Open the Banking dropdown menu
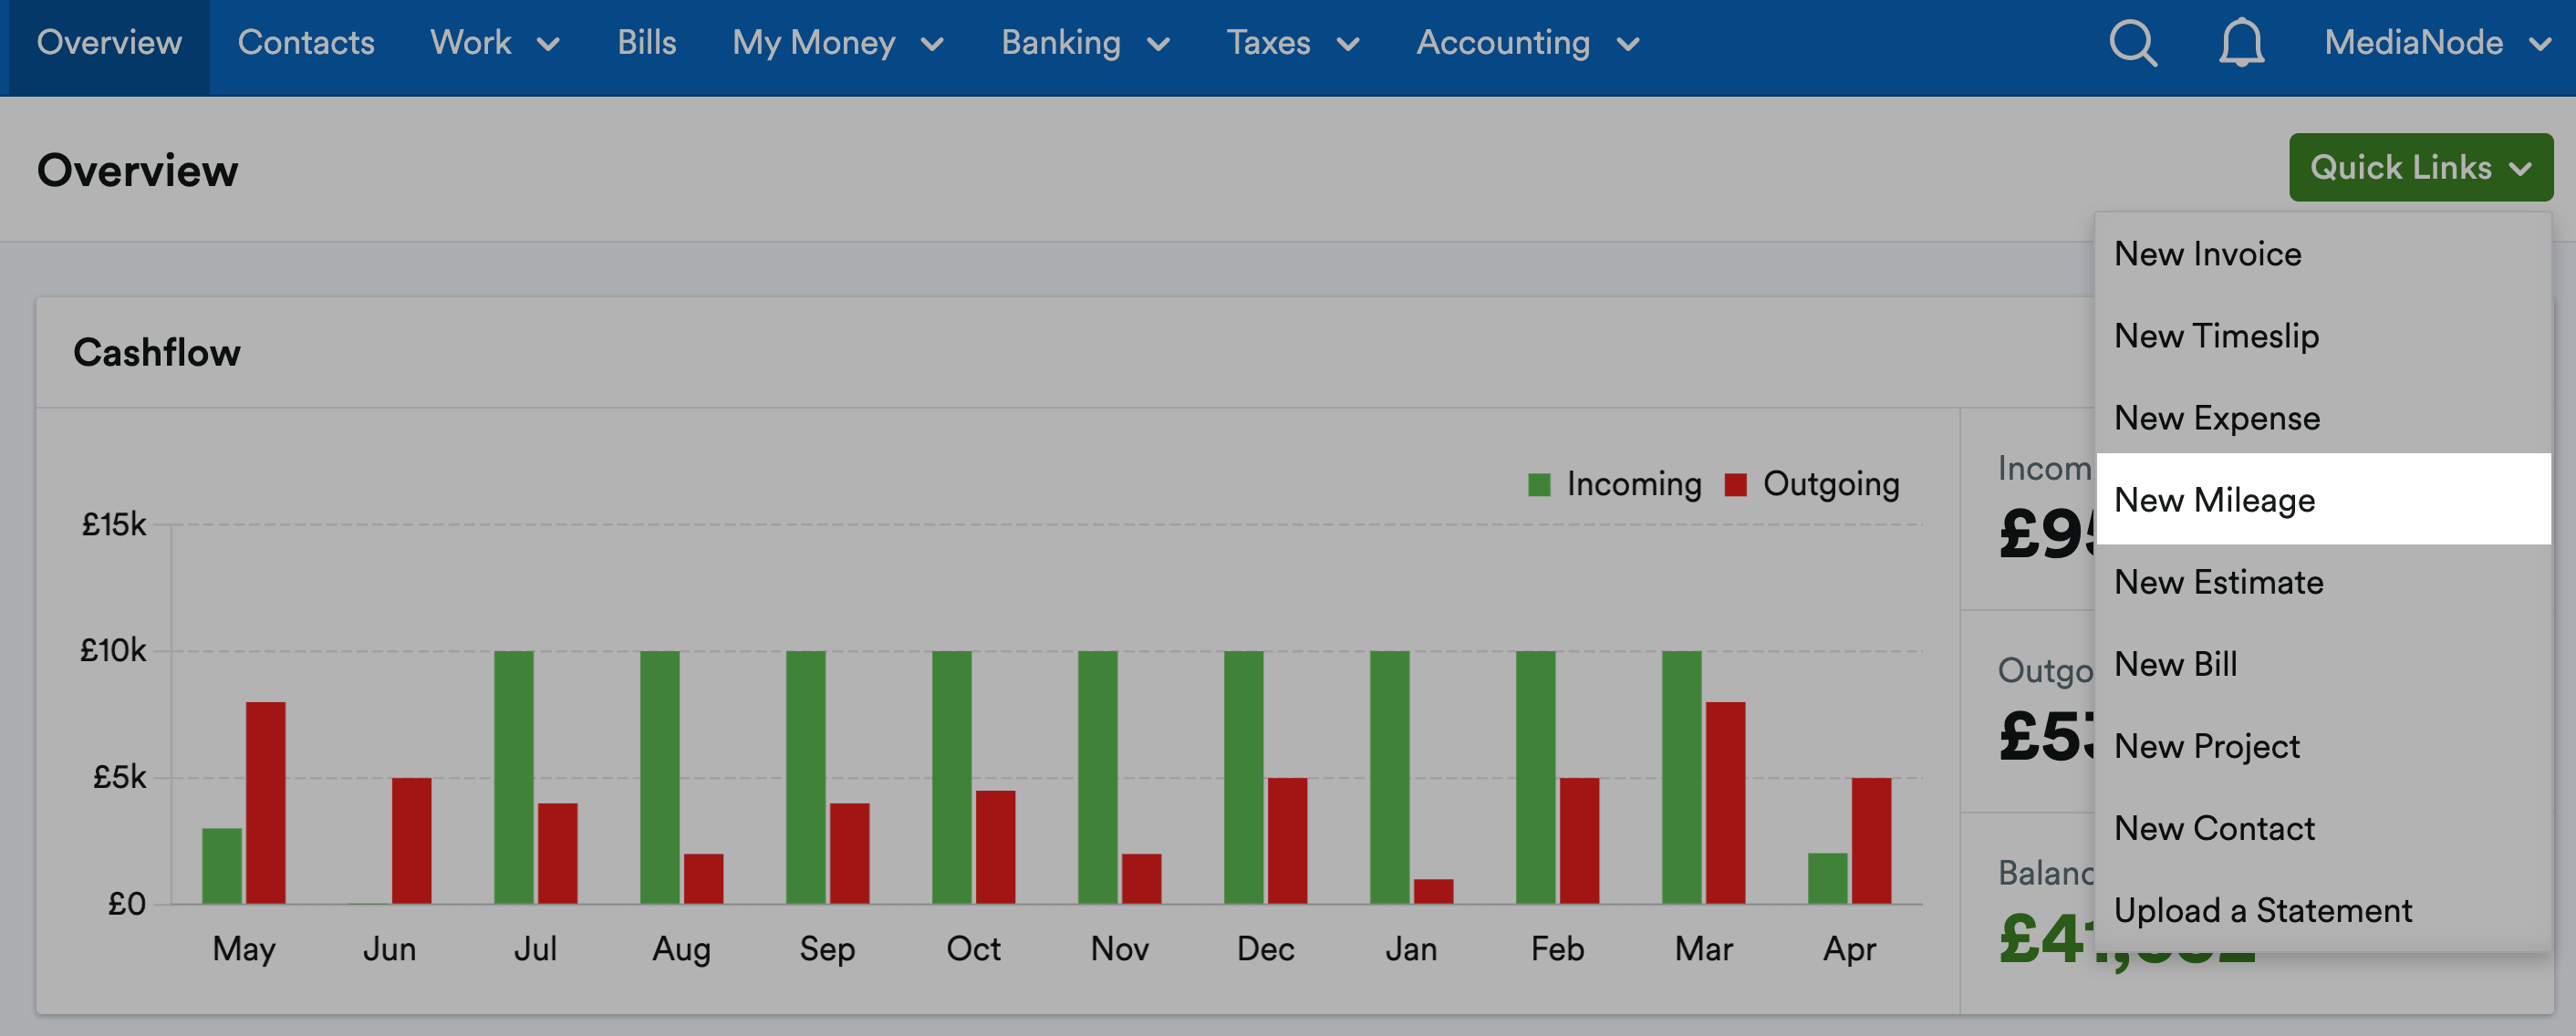 pyautogui.click(x=1085, y=44)
